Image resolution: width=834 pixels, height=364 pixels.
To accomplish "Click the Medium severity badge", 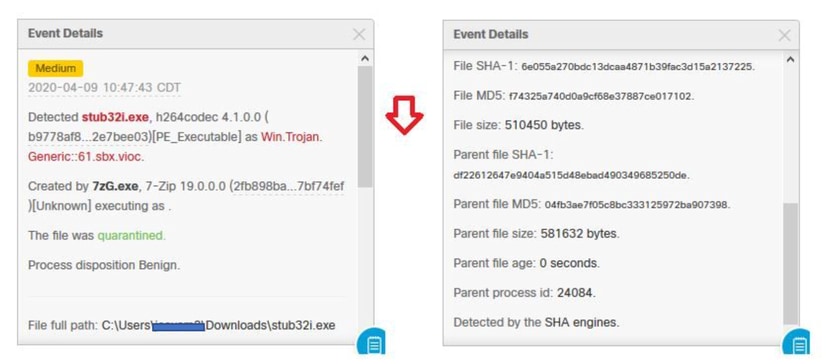I will (x=55, y=68).
